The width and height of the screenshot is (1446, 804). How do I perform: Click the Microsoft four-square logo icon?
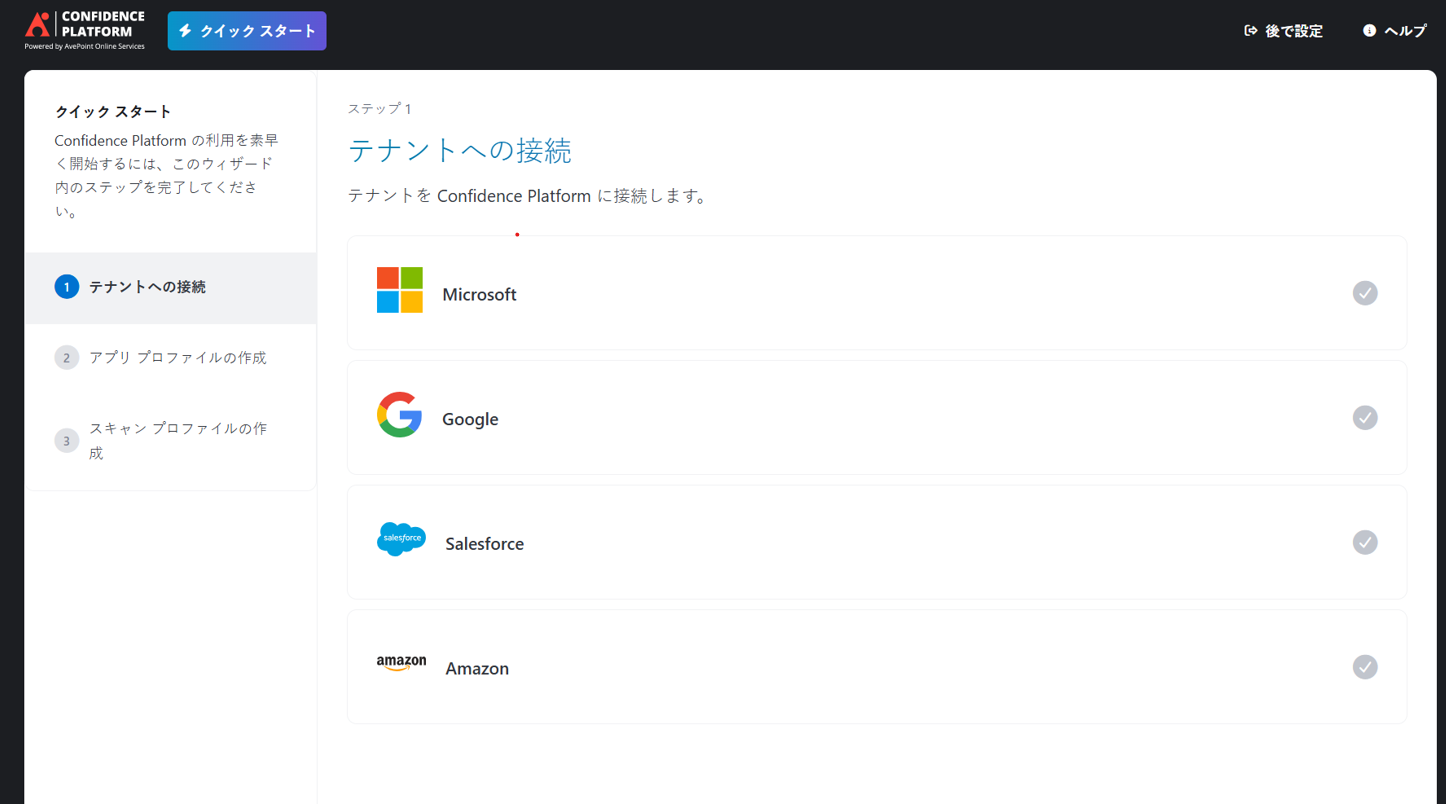400,290
